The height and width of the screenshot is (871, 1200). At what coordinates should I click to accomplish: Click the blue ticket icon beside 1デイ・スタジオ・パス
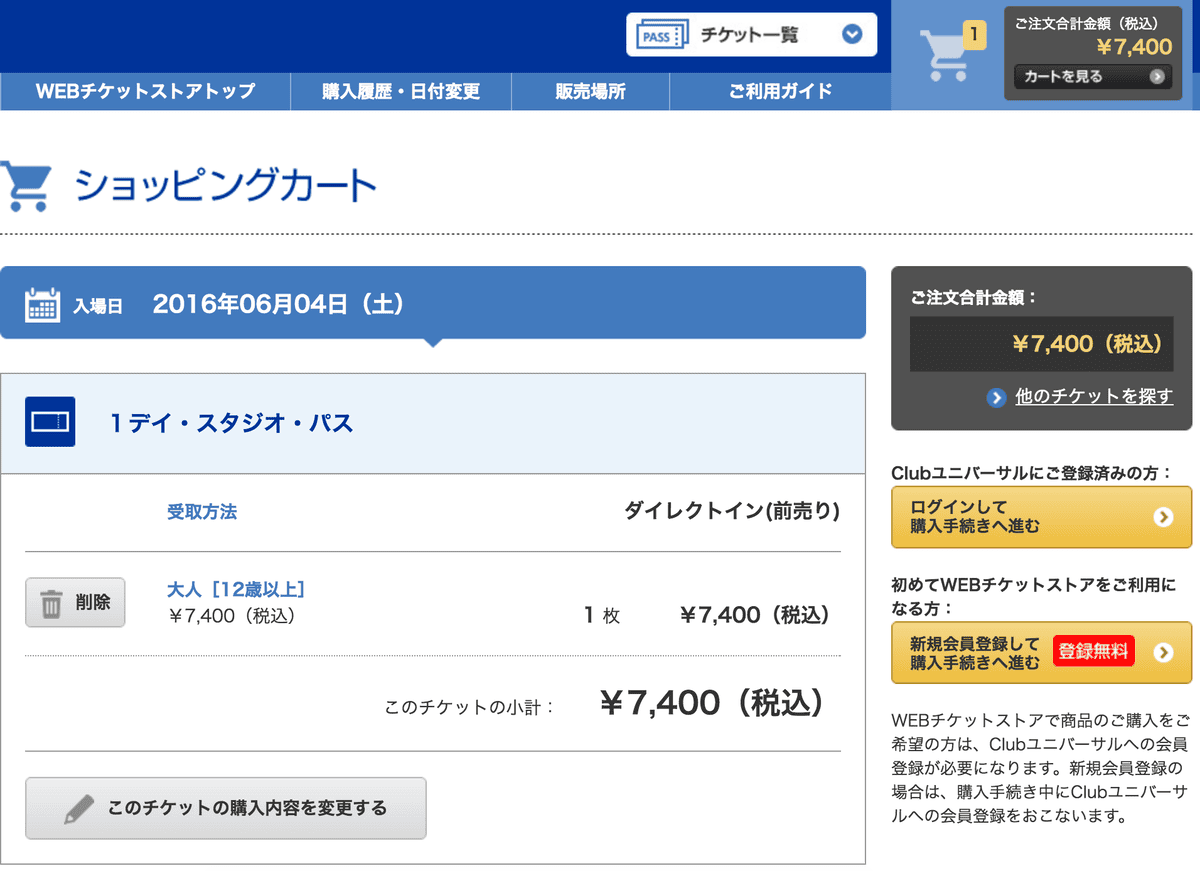(50, 423)
